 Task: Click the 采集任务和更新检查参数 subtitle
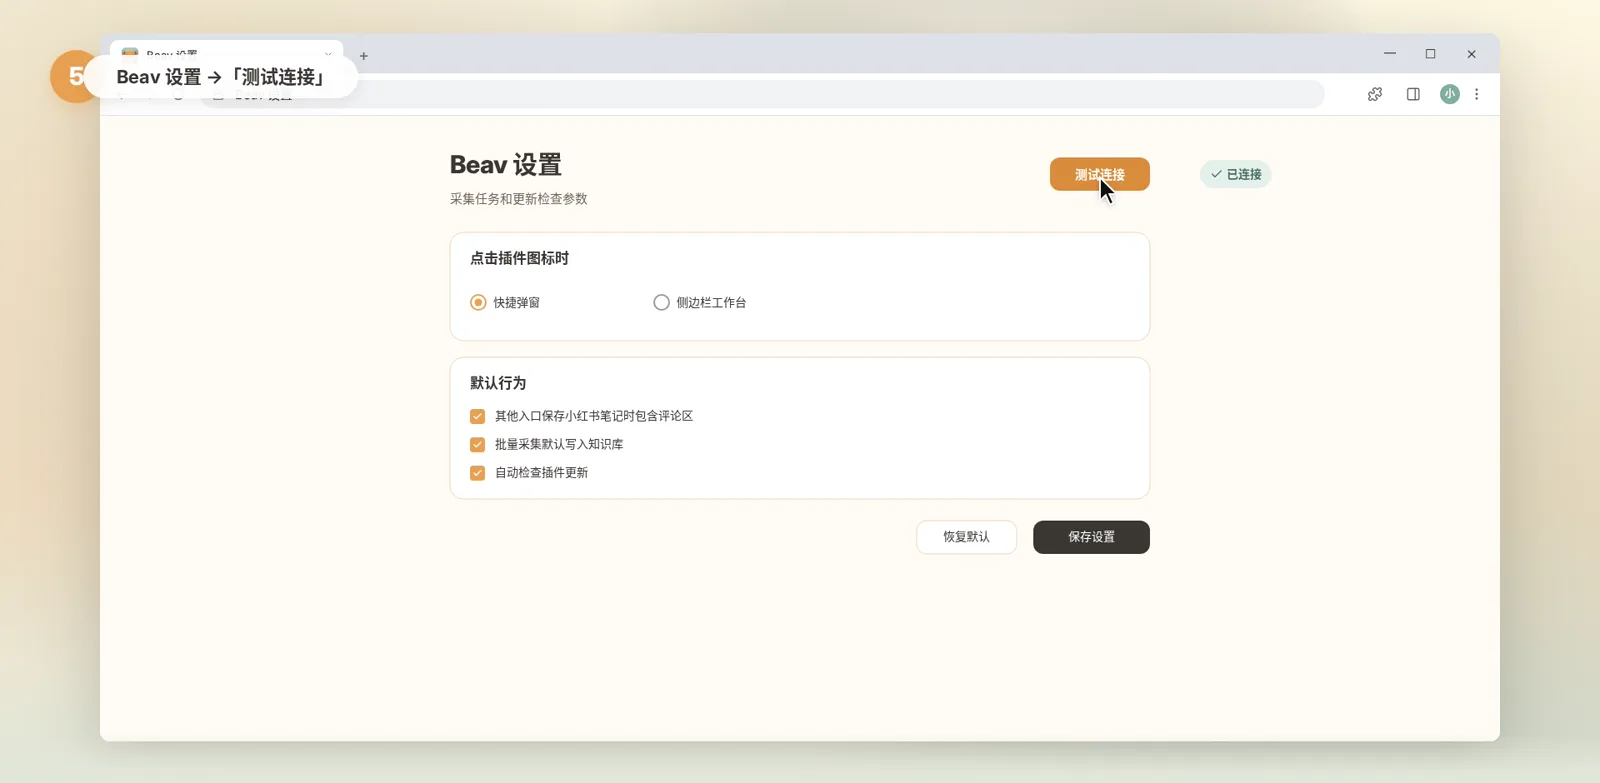point(519,199)
